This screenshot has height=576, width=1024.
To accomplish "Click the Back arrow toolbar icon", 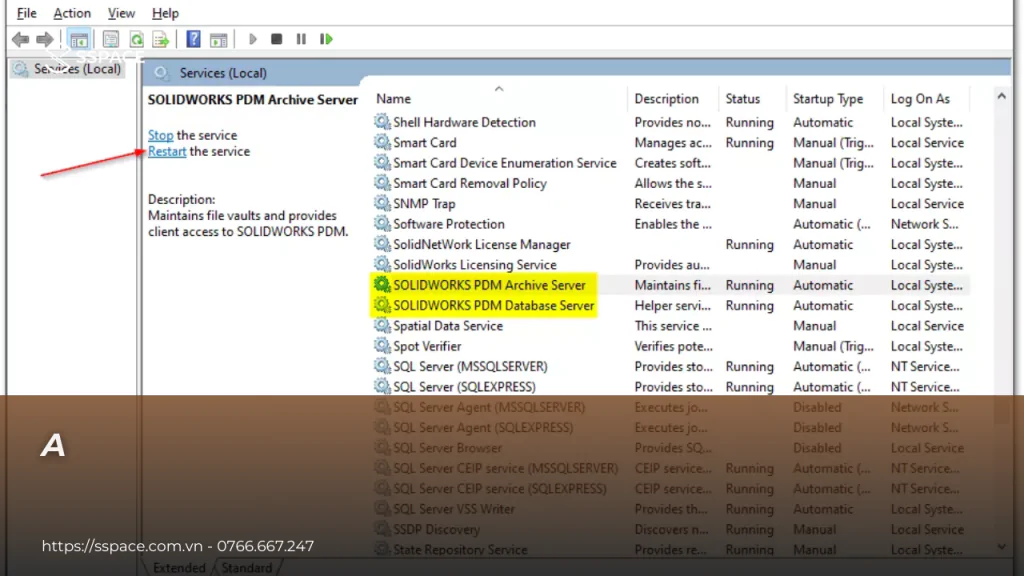I will pos(21,39).
